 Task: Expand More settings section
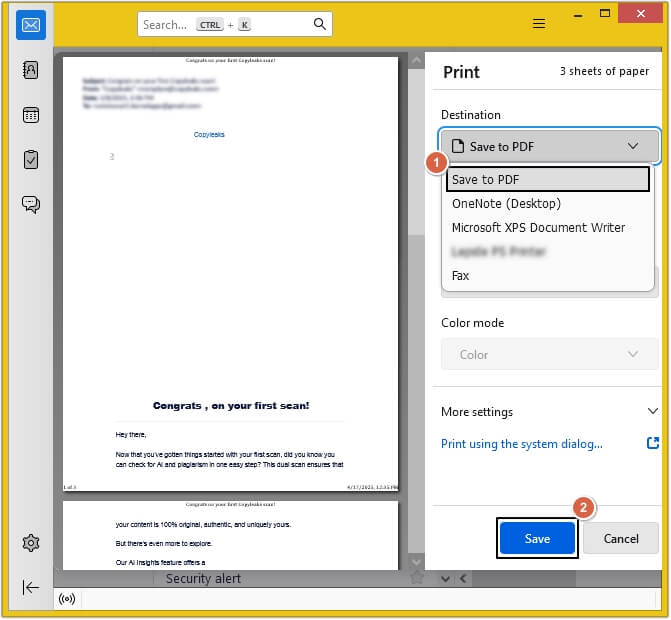click(549, 412)
